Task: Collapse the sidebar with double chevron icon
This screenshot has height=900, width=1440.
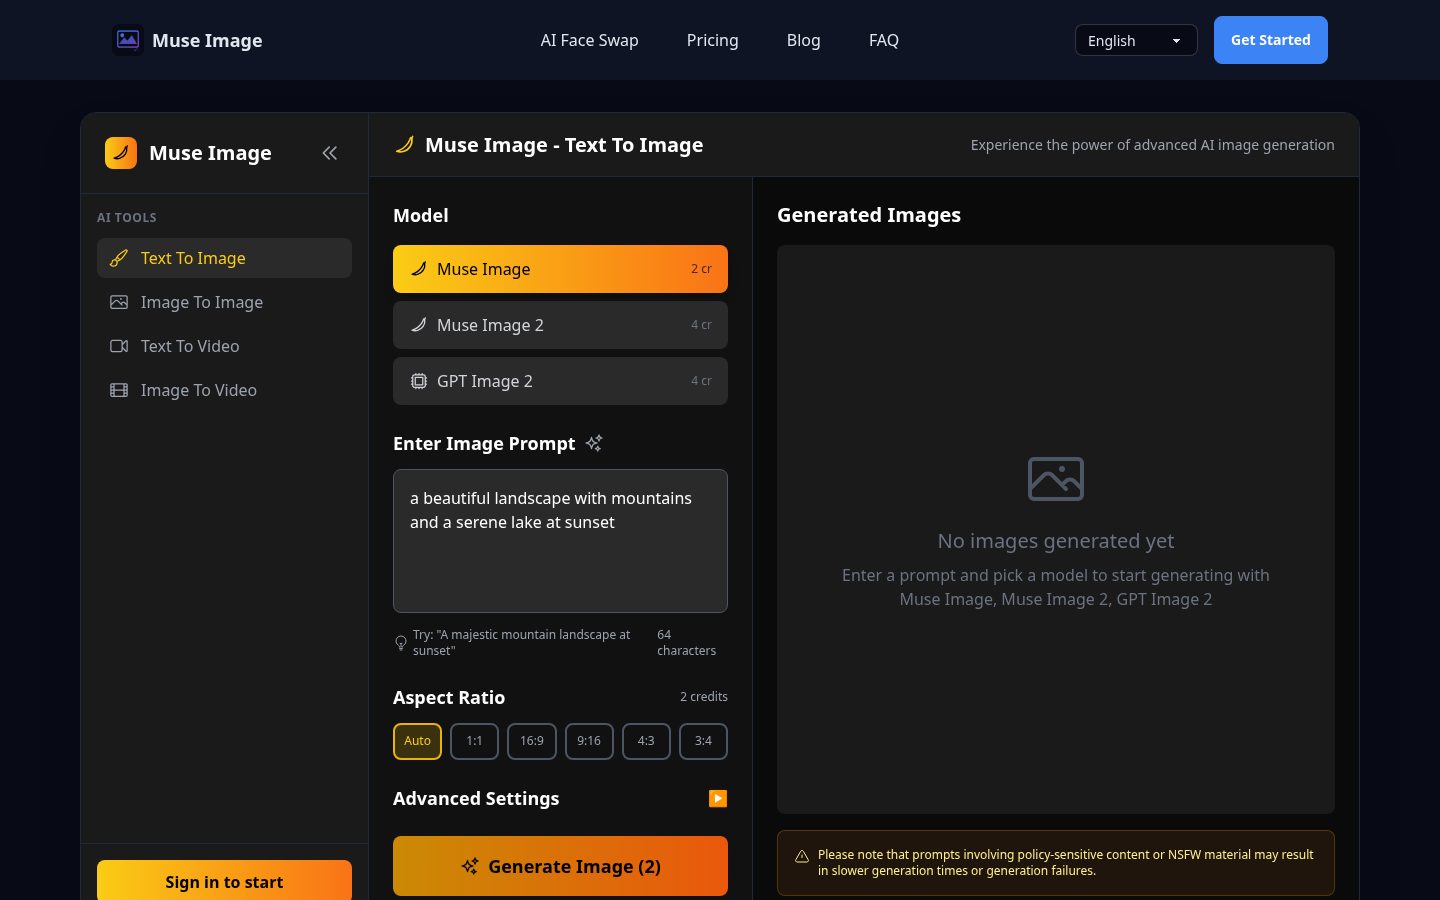Action: (330, 153)
